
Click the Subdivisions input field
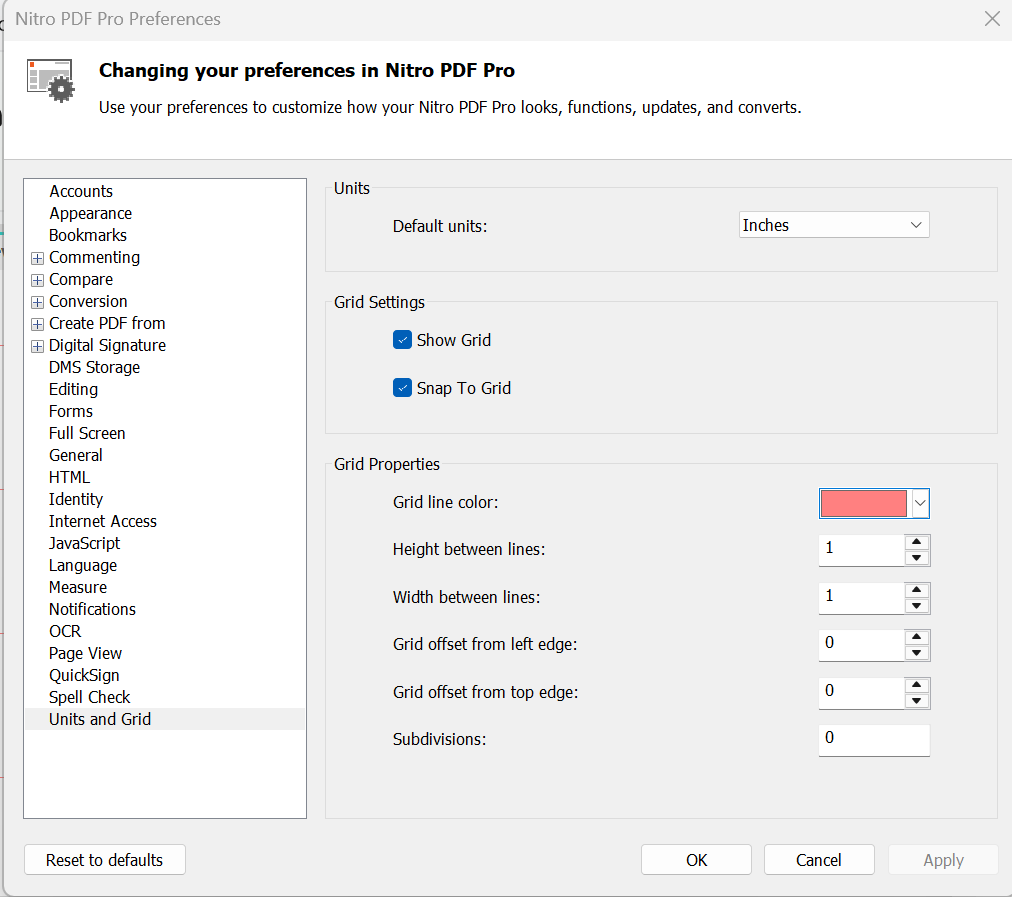[x=874, y=740]
